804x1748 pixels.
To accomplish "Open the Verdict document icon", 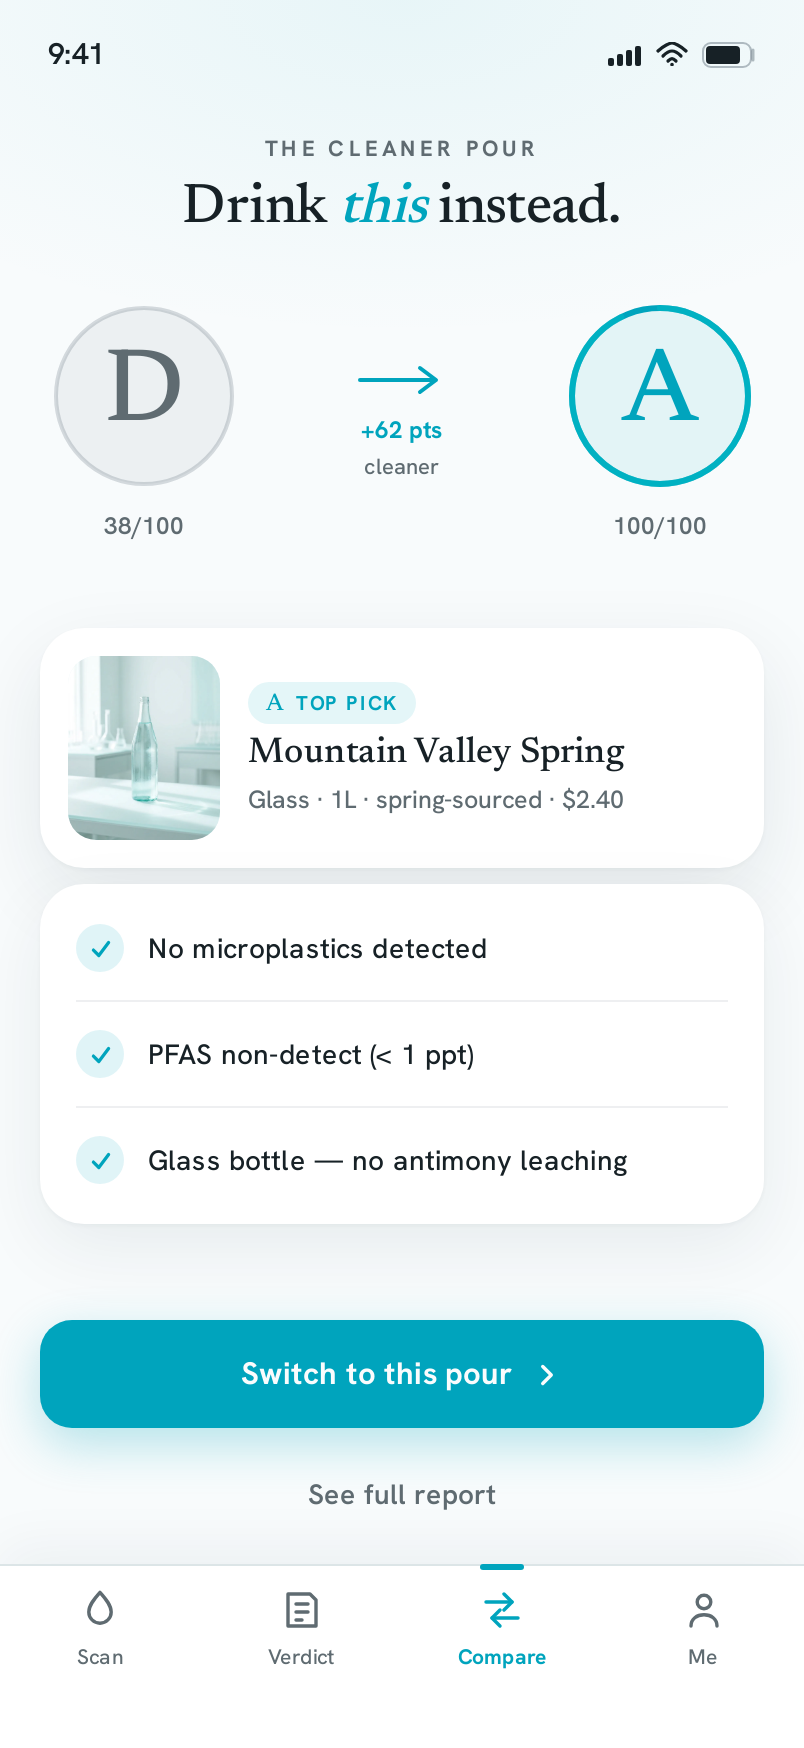I will point(301,1610).
